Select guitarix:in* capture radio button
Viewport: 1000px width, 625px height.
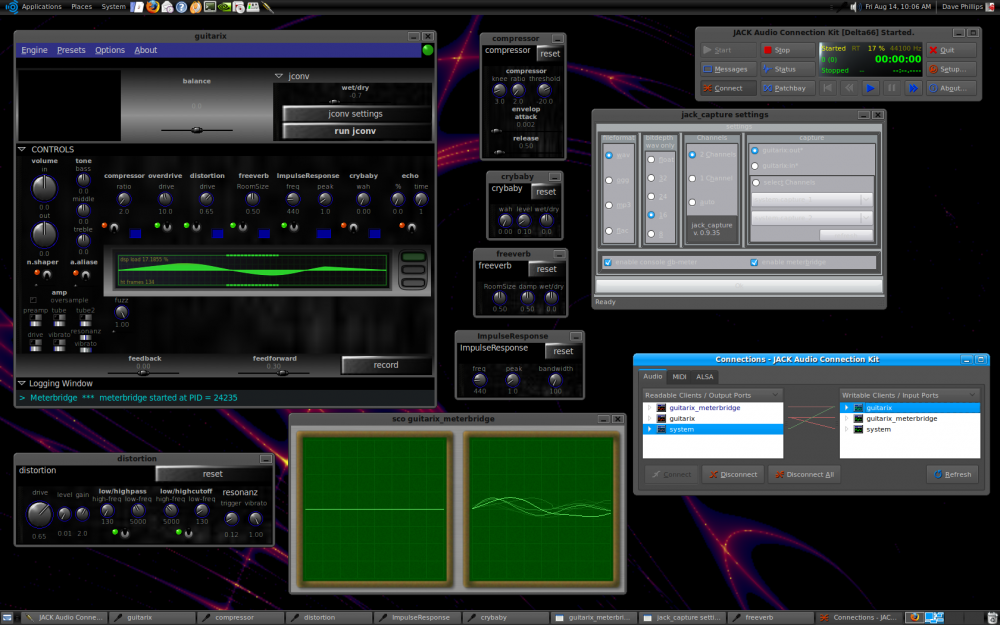click(x=755, y=166)
